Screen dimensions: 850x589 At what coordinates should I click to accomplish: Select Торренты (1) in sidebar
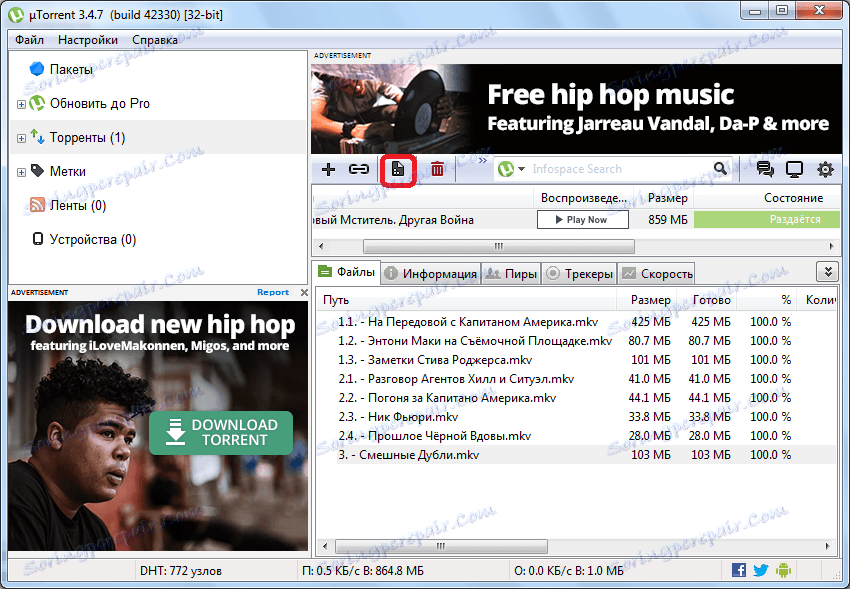pyautogui.click(x=87, y=138)
